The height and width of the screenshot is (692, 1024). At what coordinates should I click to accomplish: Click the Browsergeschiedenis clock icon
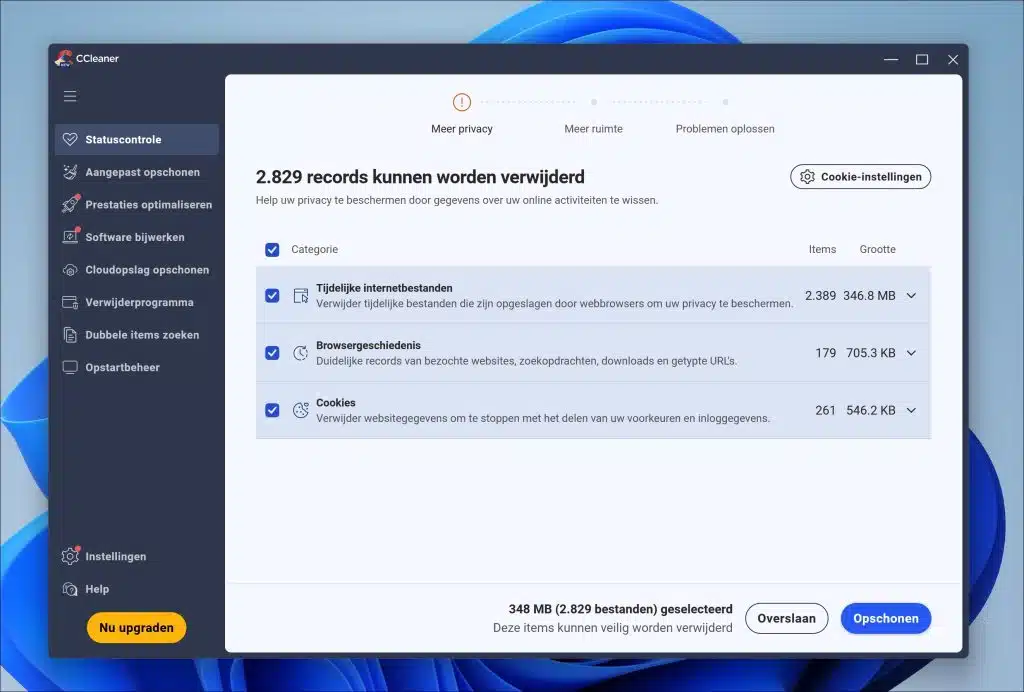pos(300,353)
